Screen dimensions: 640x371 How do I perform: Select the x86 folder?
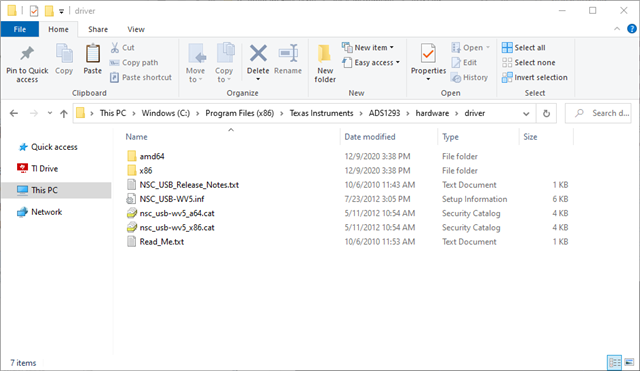click(146, 171)
